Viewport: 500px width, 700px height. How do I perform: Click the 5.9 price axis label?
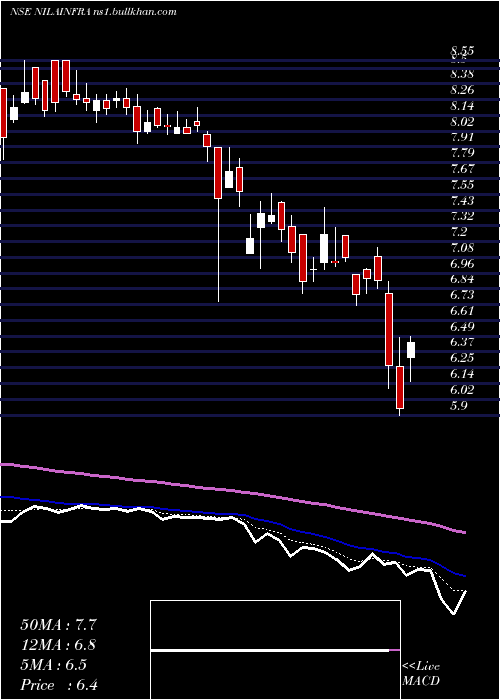click(x=458, y=406)
